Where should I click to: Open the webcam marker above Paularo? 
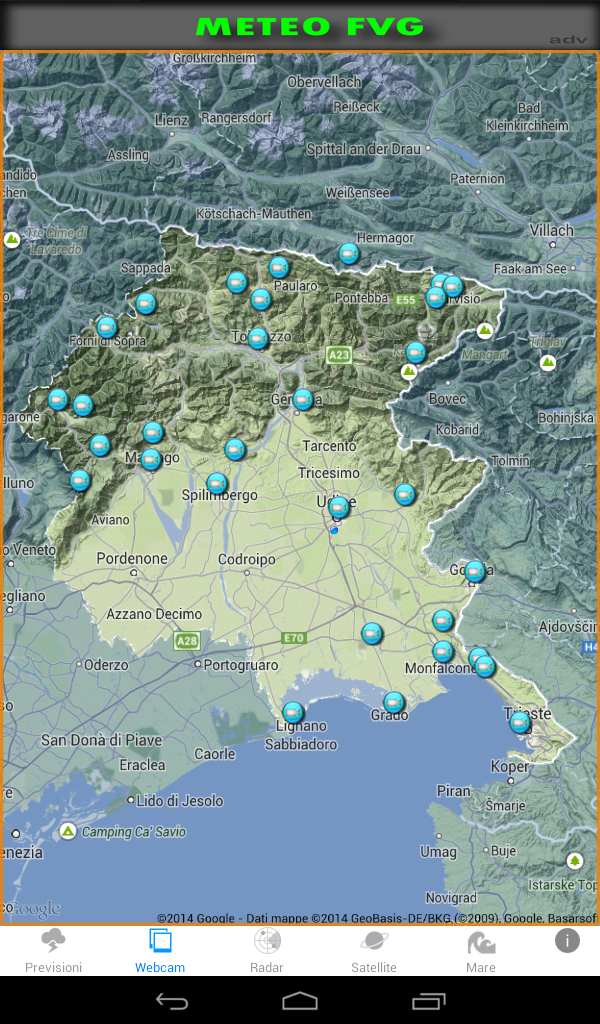[x=279, y=268]
